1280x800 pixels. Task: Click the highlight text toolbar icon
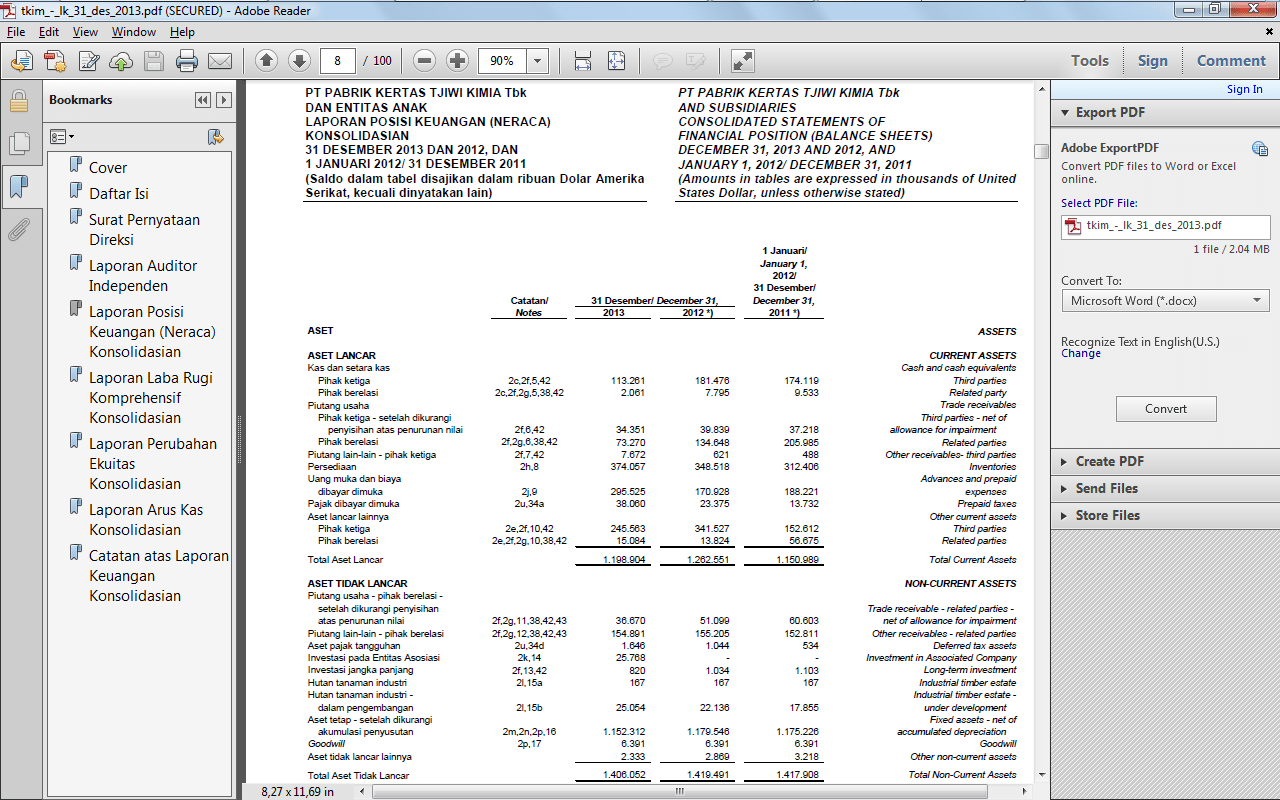coord(695,61)
